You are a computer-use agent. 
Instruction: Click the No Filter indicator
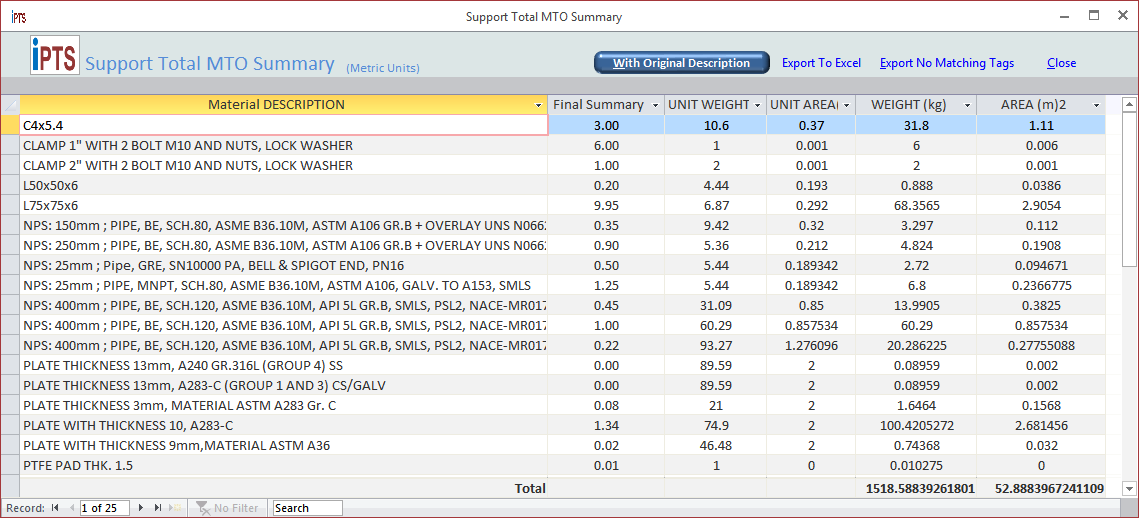[228, 508]
